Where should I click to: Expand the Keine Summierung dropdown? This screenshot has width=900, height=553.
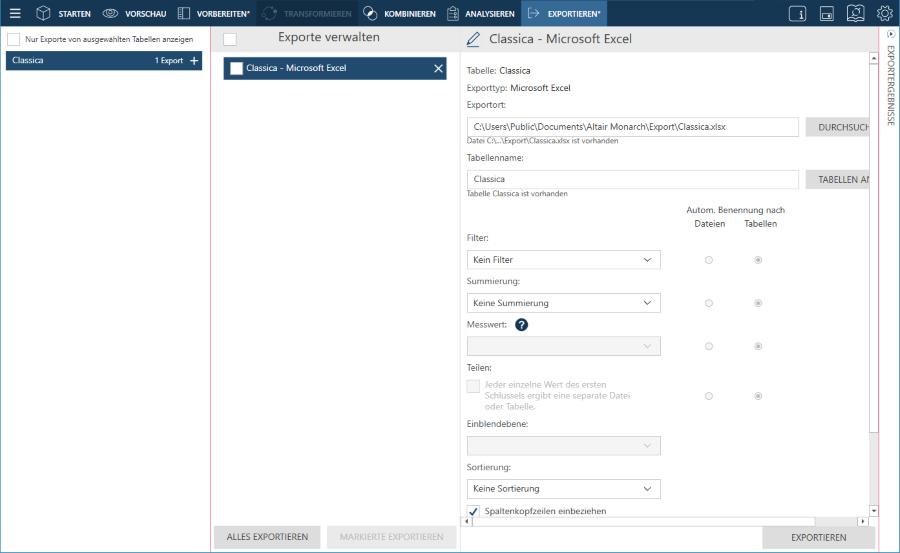563,303
